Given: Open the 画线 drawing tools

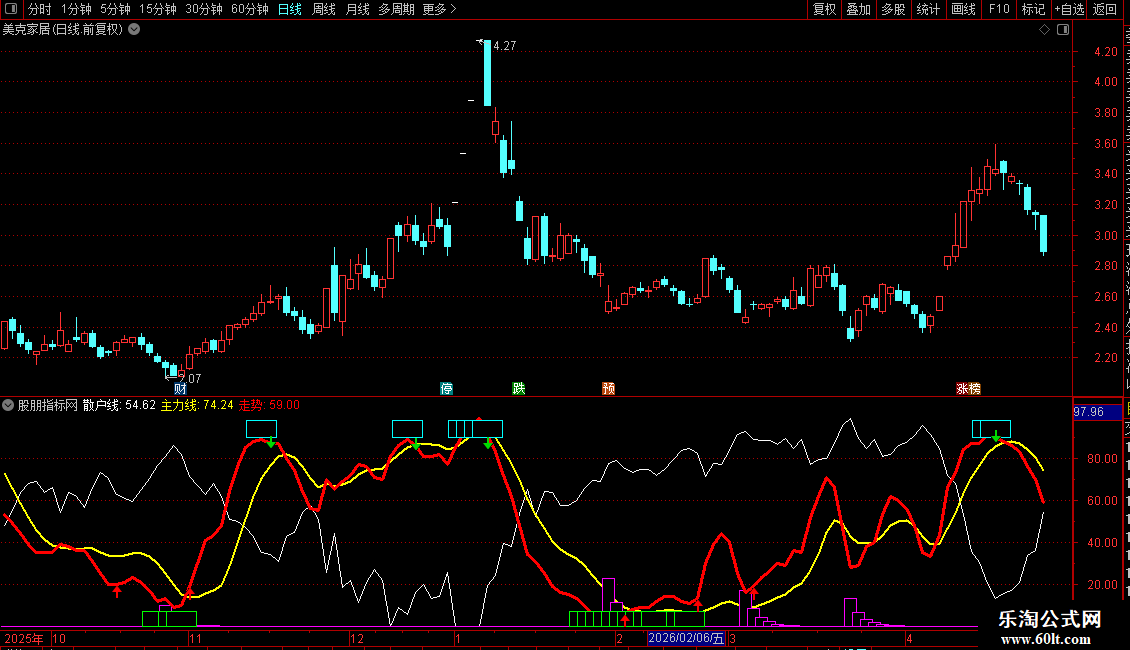Looking at the screenshot, I should point(963,9).
